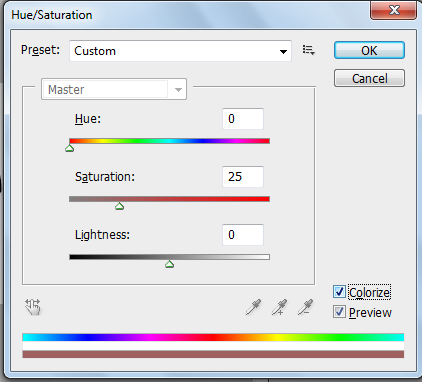
Task: Click the Lightness value input field
Action: point(243,235)
